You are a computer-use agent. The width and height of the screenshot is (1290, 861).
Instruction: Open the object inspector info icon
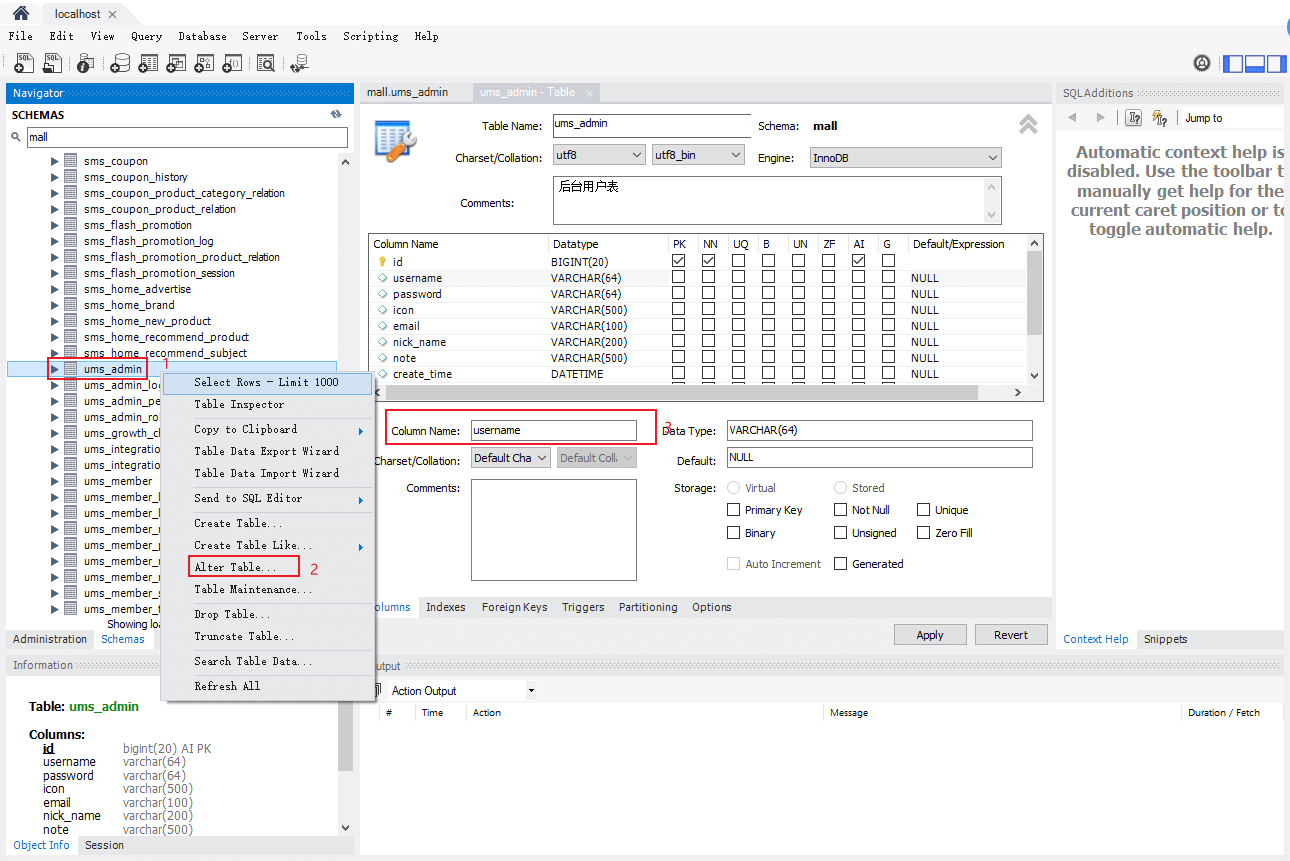(85, 63)
